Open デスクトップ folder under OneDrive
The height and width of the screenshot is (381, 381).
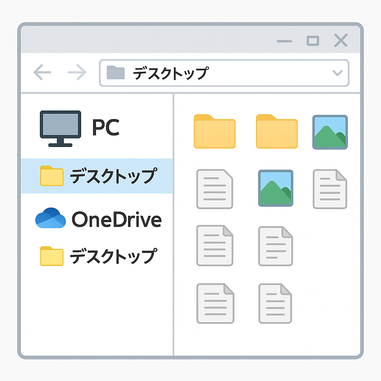click(98, 256)
